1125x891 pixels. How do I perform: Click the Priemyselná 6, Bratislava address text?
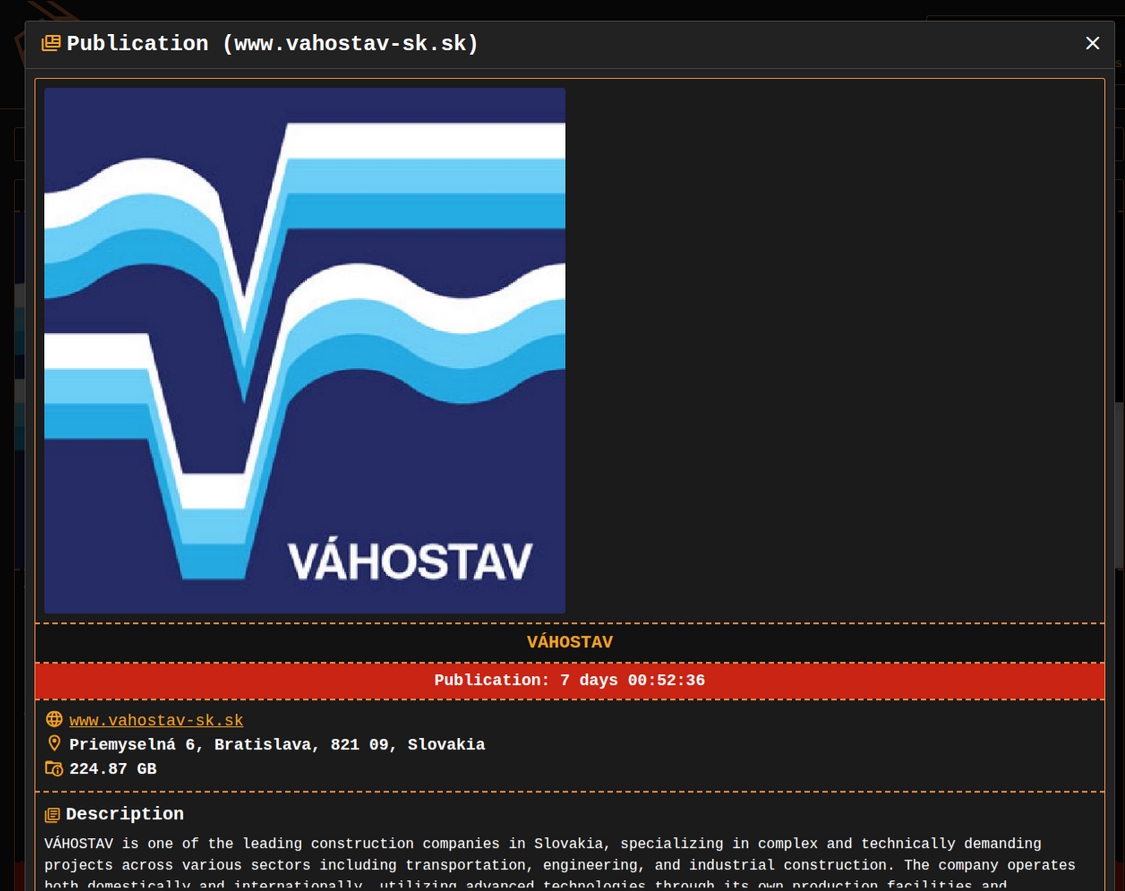click(276, 744)
